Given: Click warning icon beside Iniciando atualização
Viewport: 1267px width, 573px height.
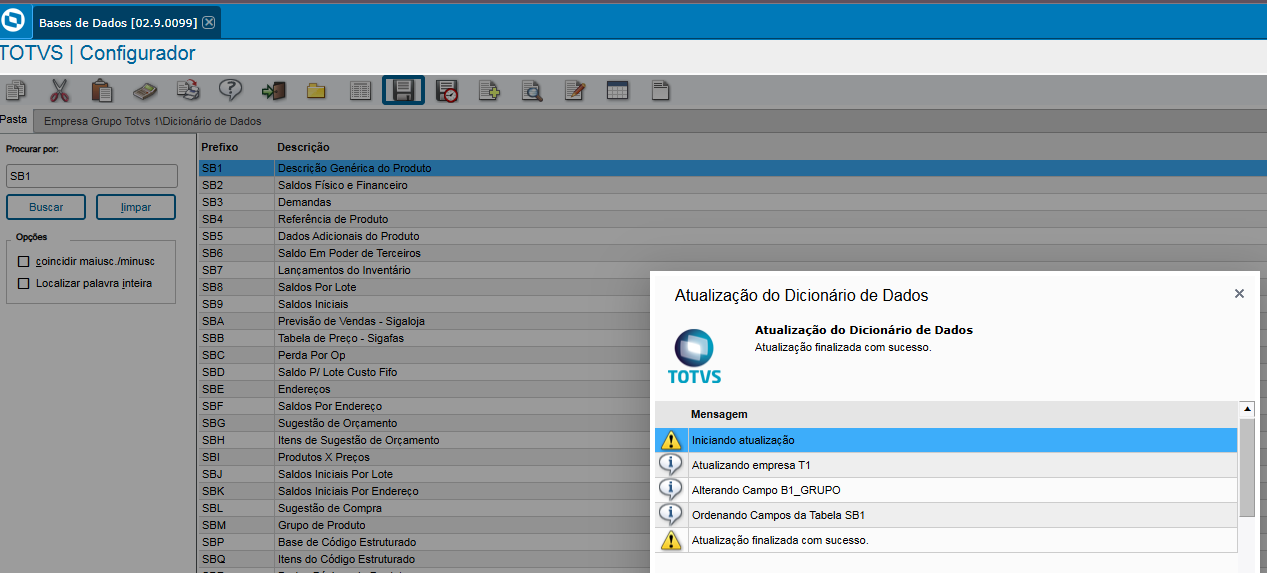Looking at the screenshot, I should pyautogui.click(x=671, y=440).
